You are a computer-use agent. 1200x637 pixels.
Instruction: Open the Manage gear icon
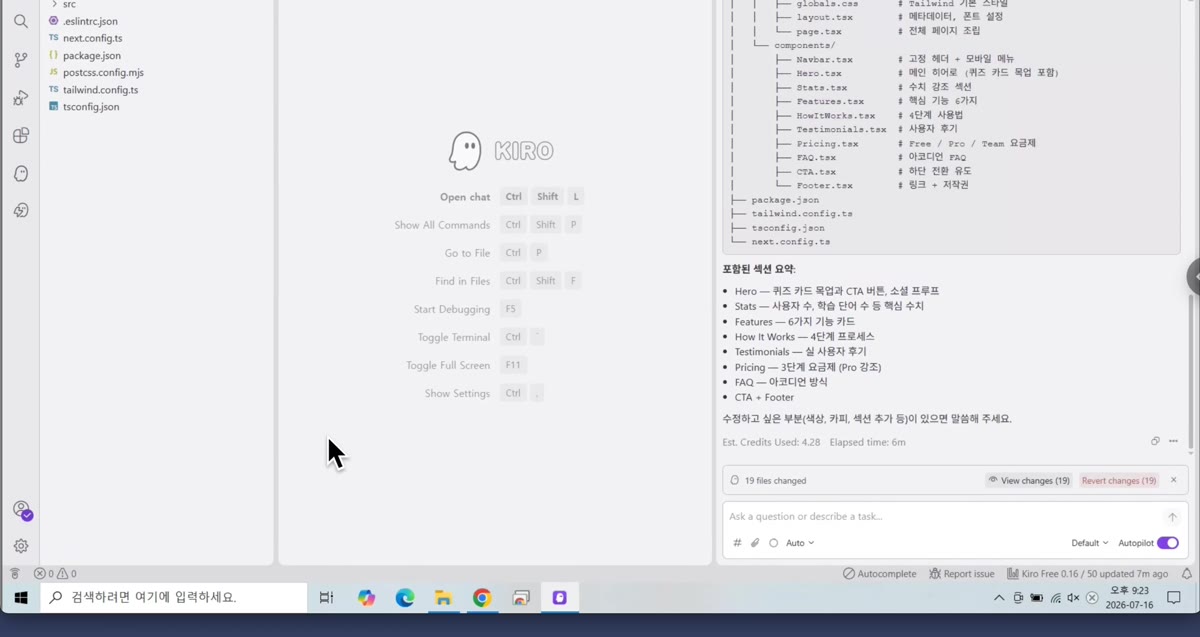pos(21,546)
